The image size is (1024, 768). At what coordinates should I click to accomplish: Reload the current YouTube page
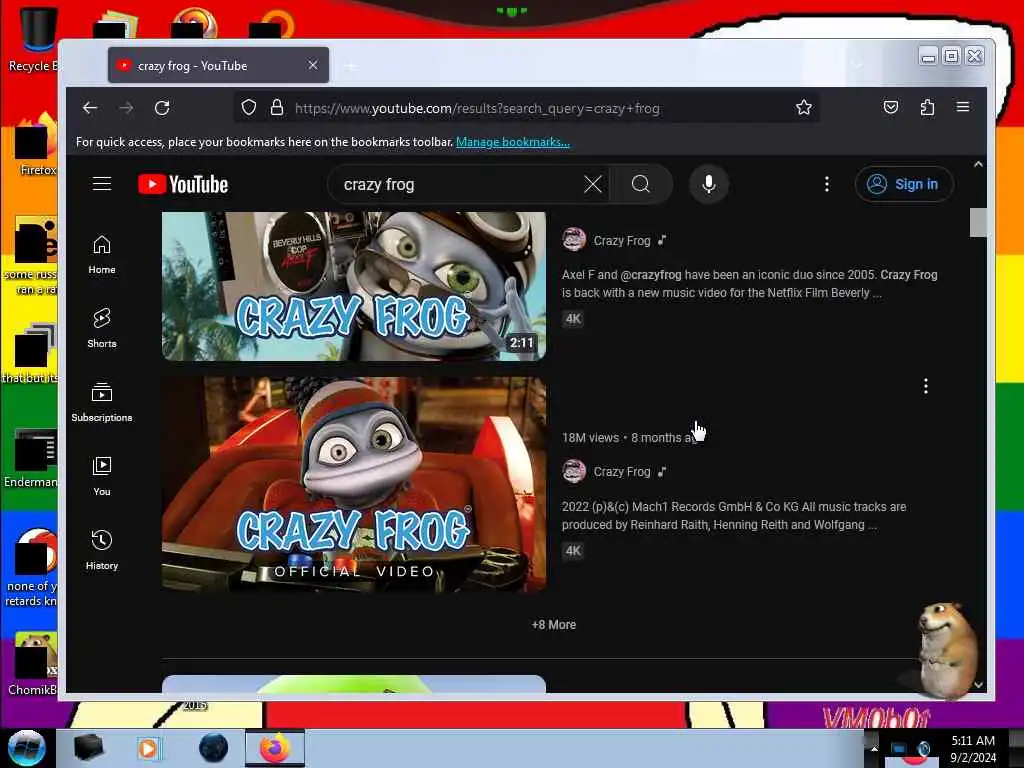[162, 108]
